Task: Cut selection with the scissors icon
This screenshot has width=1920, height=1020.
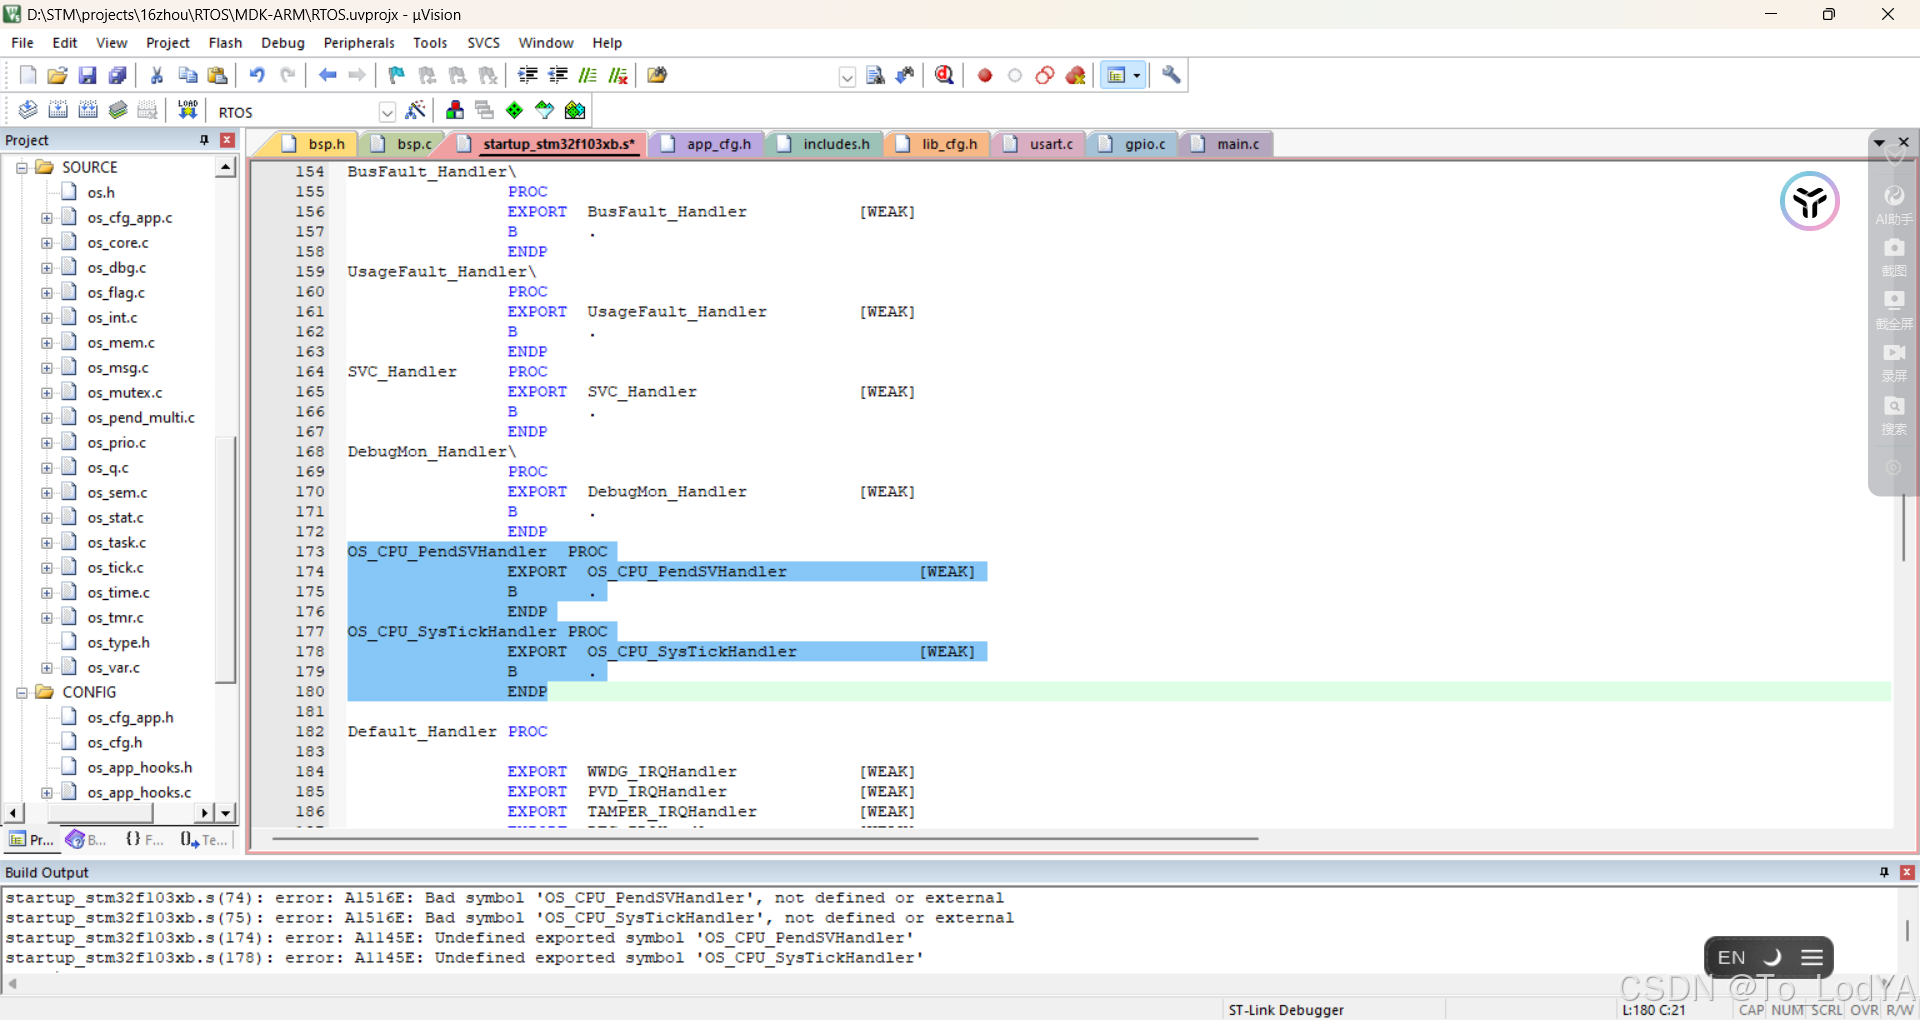Action: (157, 75)
